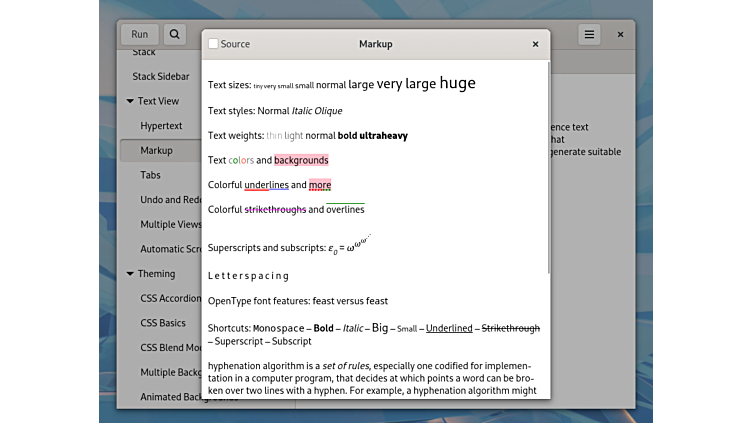Click the highlighted word "backgrounds"

pyautogui.click(x=301, y=160)
